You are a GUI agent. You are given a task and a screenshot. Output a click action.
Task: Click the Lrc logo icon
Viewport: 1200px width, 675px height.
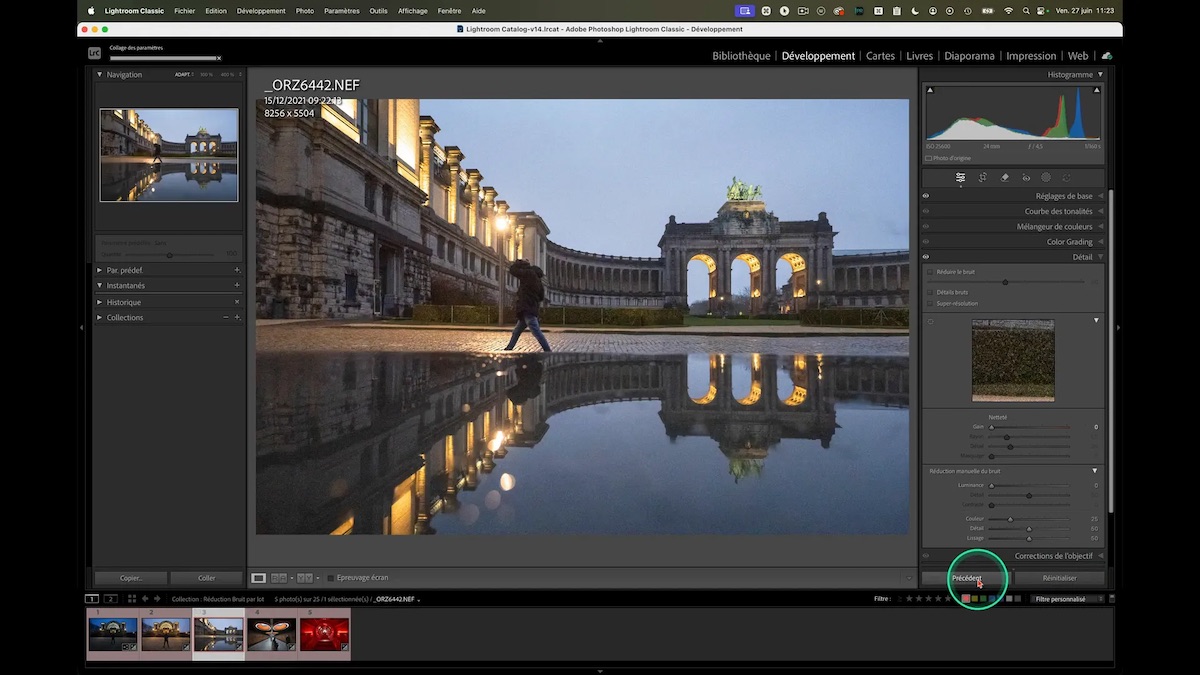(x=94, y=53)
